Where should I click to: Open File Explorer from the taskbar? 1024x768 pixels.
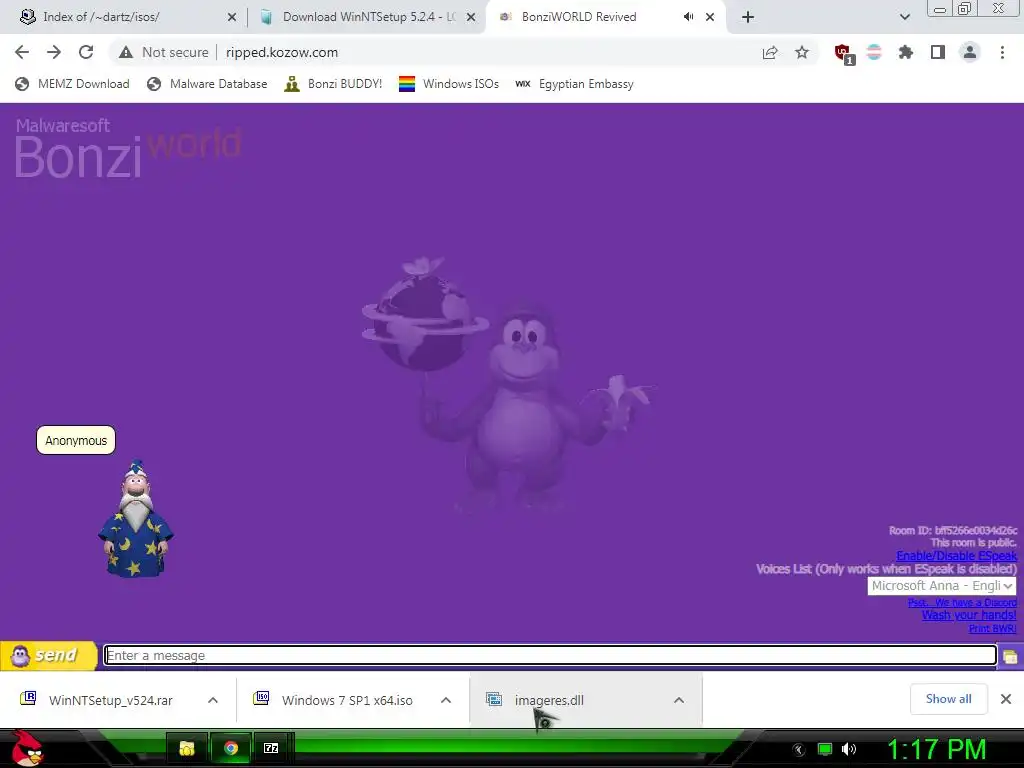click(187, 748)
